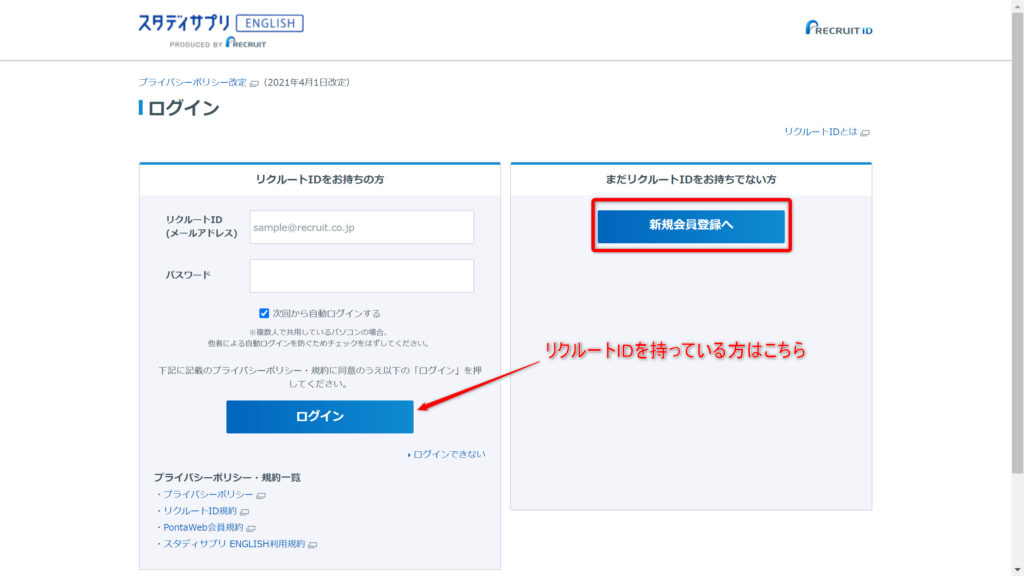The height and width of the screenshot is (576, 1024).
Task: Focus the パスワード input field
Action: (362, 276)
